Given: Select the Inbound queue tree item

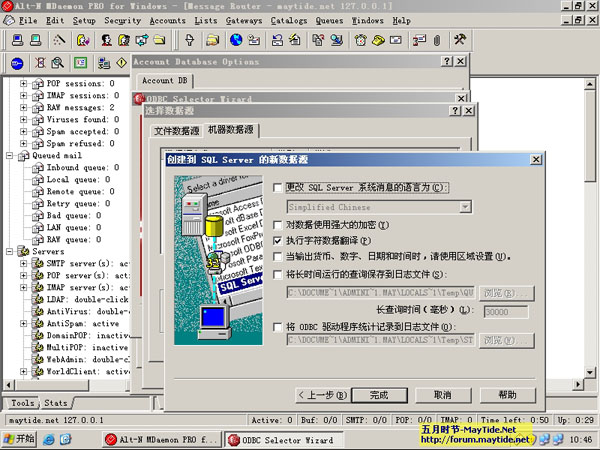Looking at the screenshot, I should point(81,168).
